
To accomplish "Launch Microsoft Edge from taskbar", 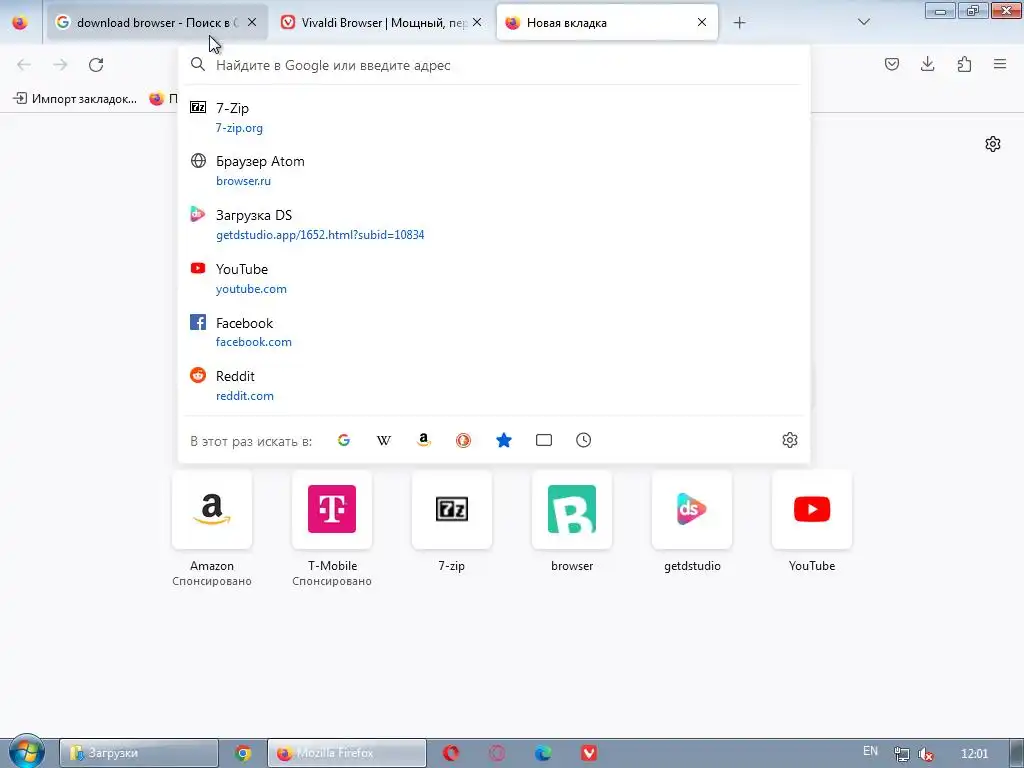I will click(x=543, y=753).
